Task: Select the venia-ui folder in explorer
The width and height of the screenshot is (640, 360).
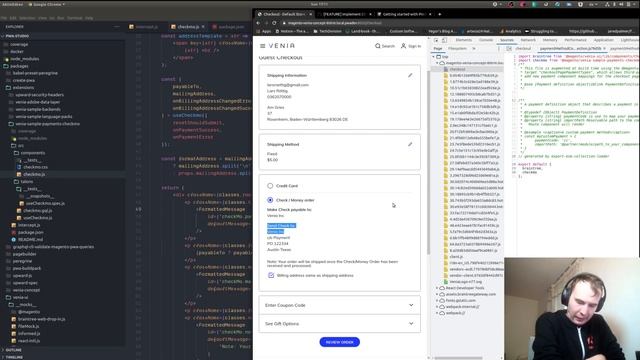Action: point(20,297)
